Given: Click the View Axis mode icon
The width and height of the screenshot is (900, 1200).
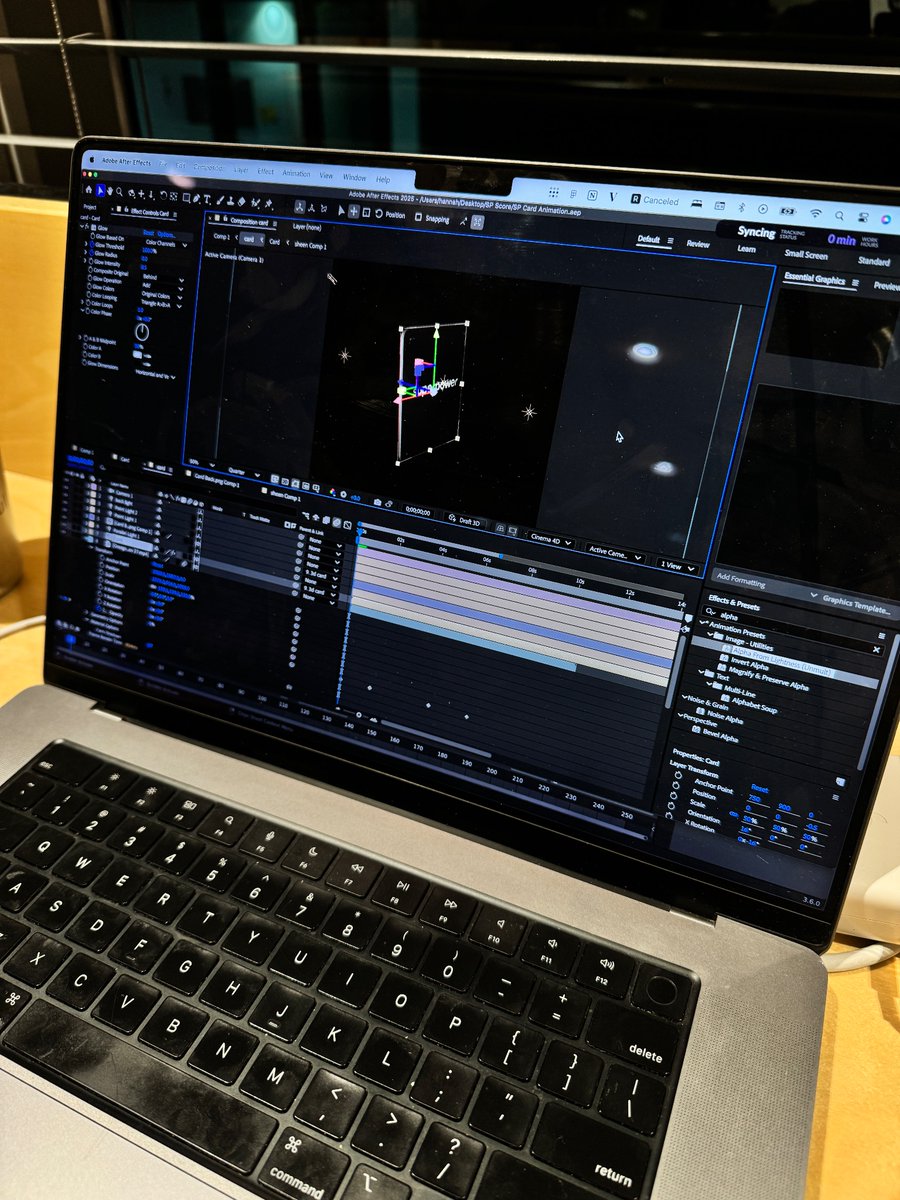Looking at the screenshot, I should [x=324, y=209].
